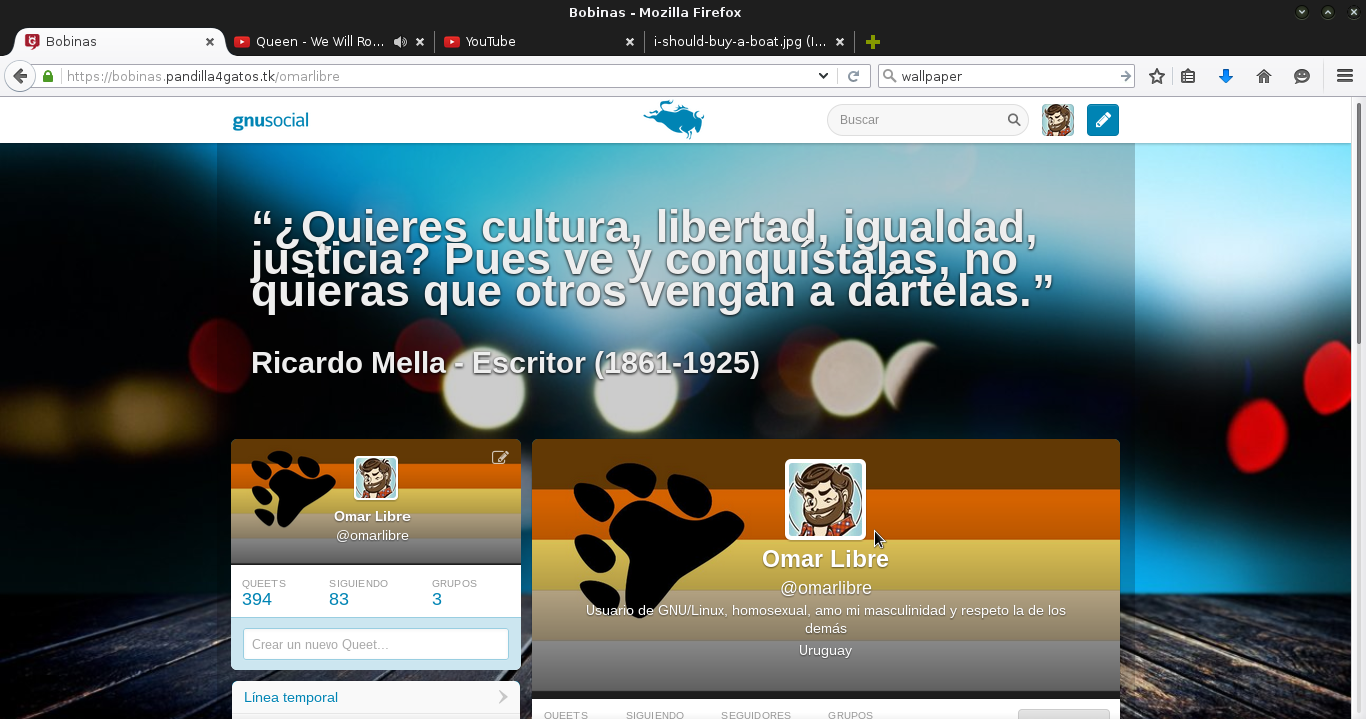Close the Bobinas tab
1366x719 pixels.
point(210,42)
